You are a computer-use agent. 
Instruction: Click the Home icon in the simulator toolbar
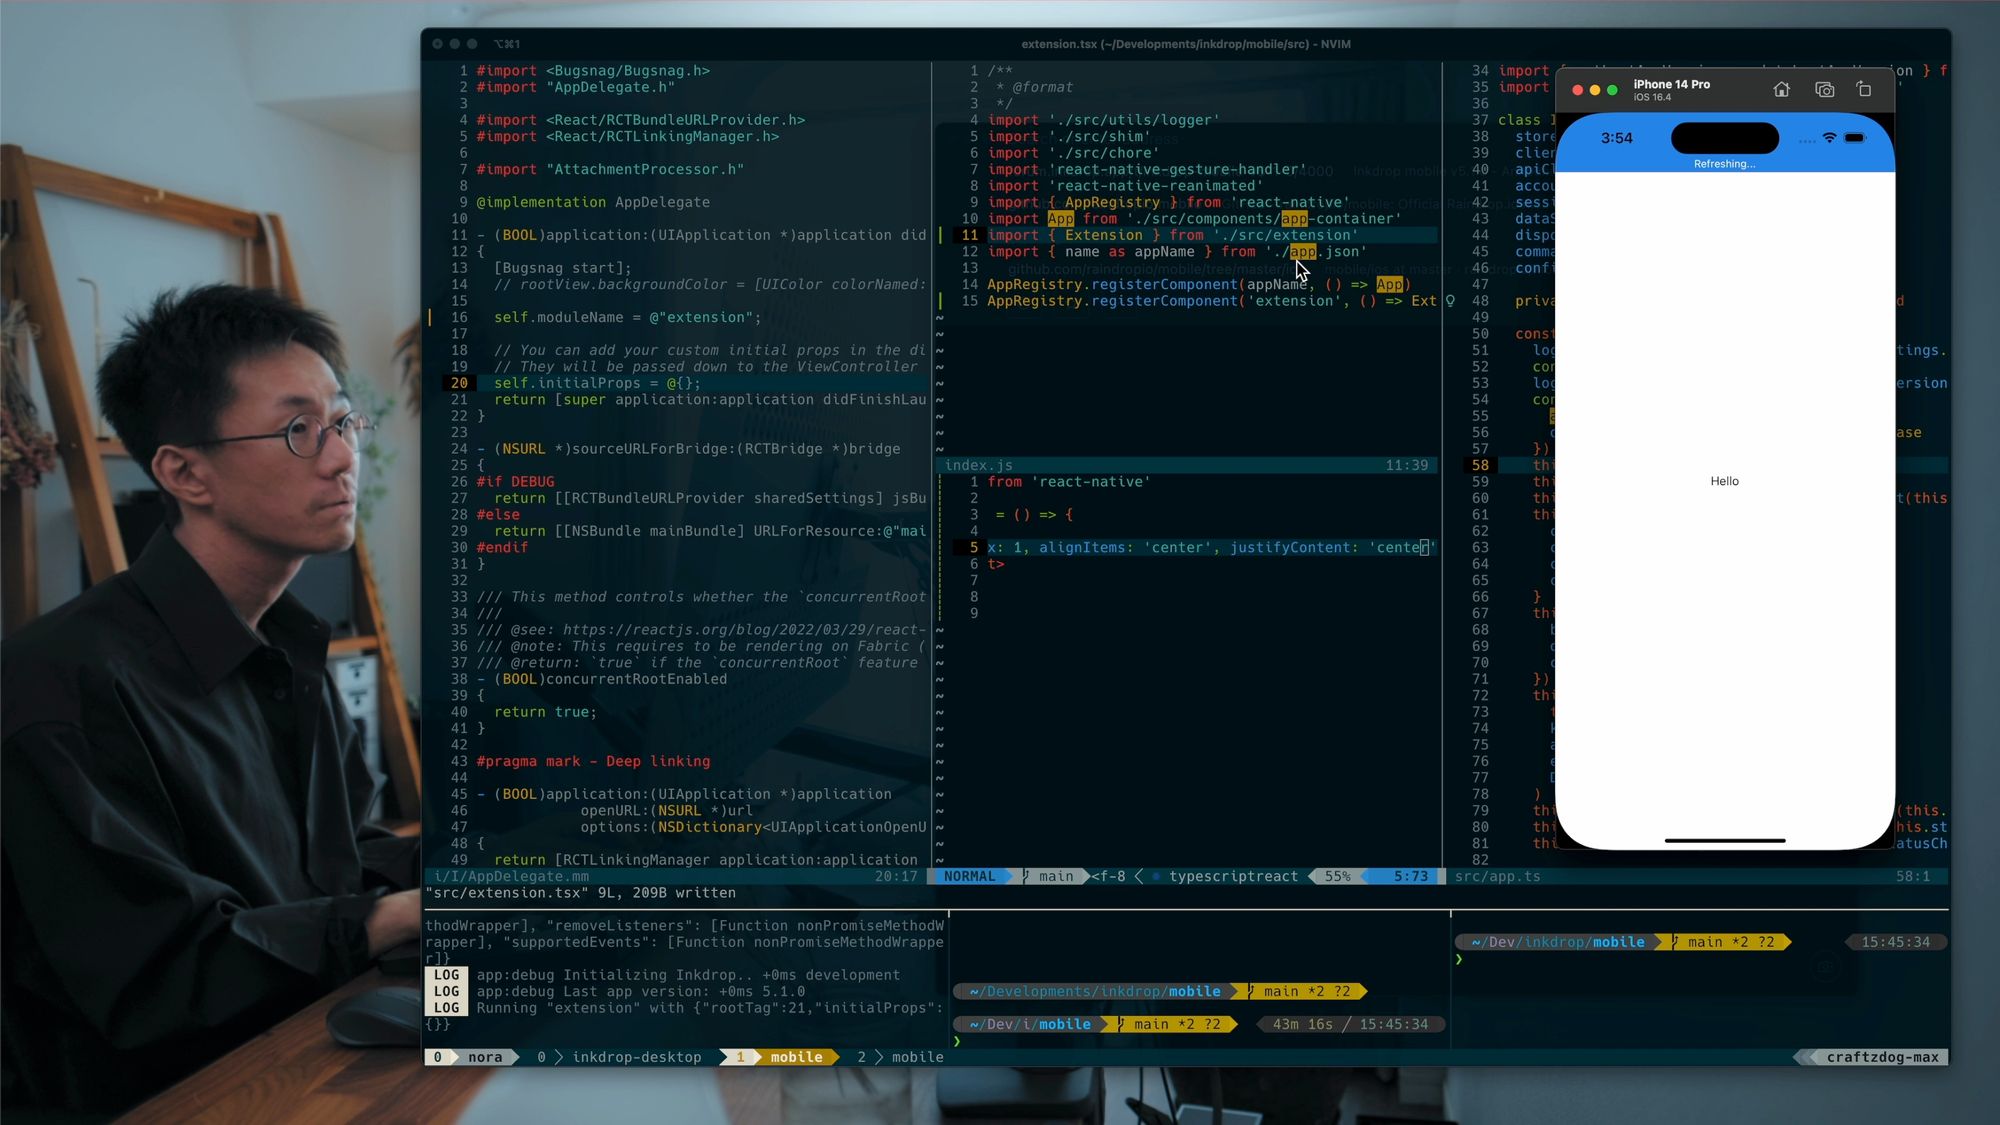click(x=1781, y=89)
